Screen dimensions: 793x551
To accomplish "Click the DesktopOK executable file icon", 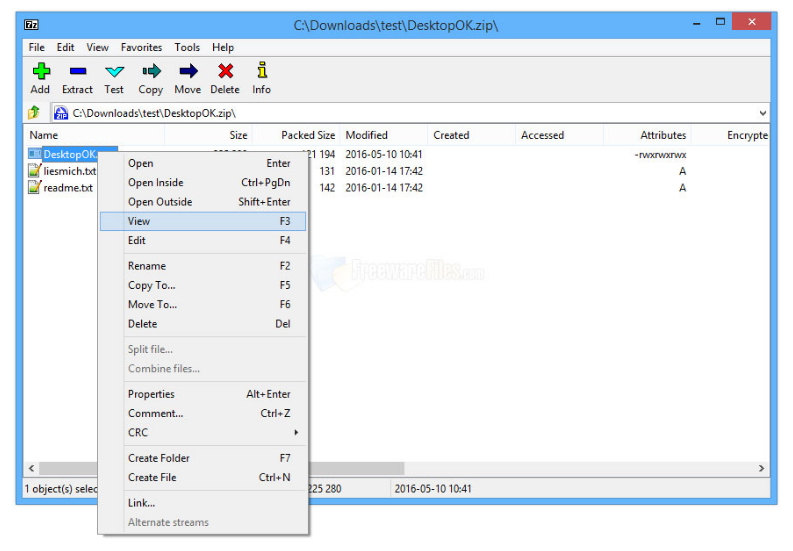I will coord(34,154).
